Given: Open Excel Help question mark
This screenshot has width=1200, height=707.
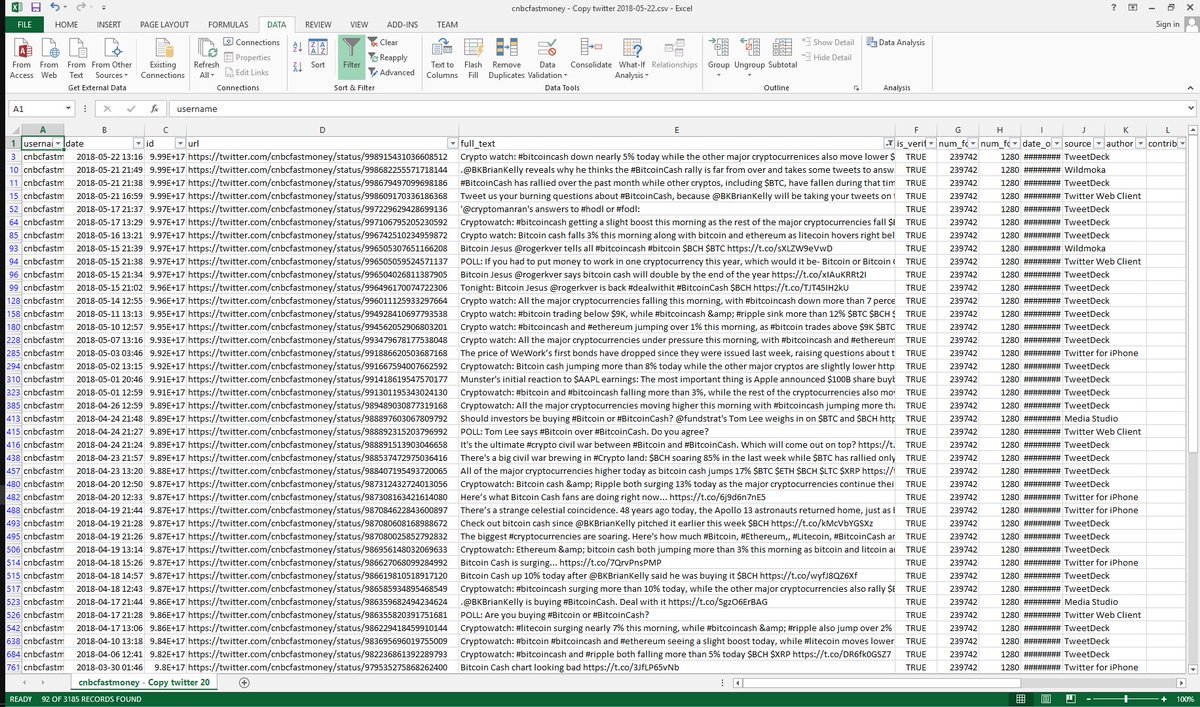Looking at the screenshot, I should pos(1116,7).
